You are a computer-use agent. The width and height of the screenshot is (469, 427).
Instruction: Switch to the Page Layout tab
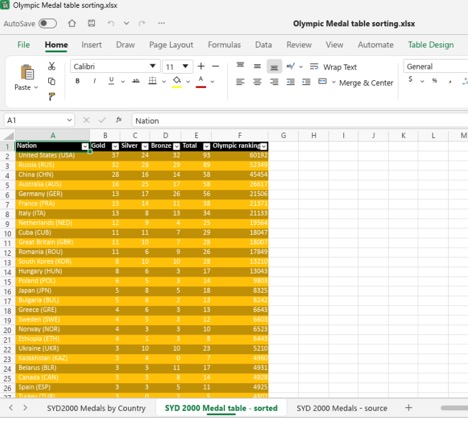click(171, 45)
